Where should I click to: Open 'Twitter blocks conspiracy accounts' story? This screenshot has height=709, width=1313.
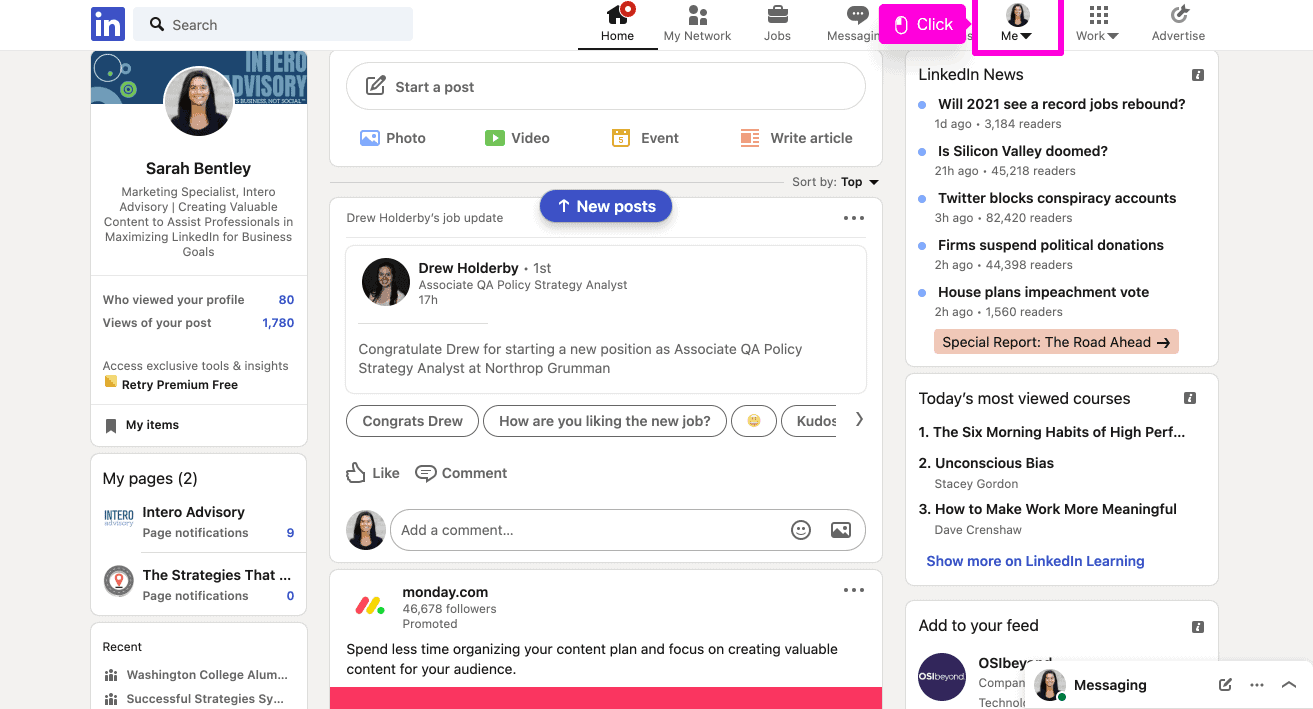[1057, 198]
